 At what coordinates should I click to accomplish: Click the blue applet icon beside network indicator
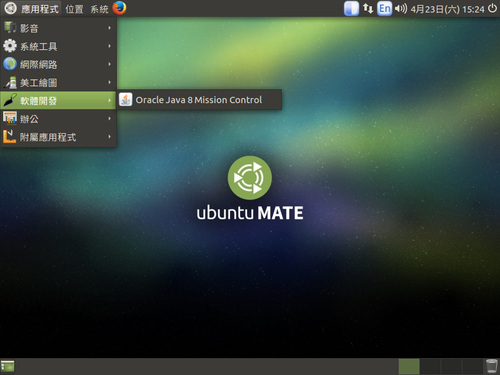(351, 8)
